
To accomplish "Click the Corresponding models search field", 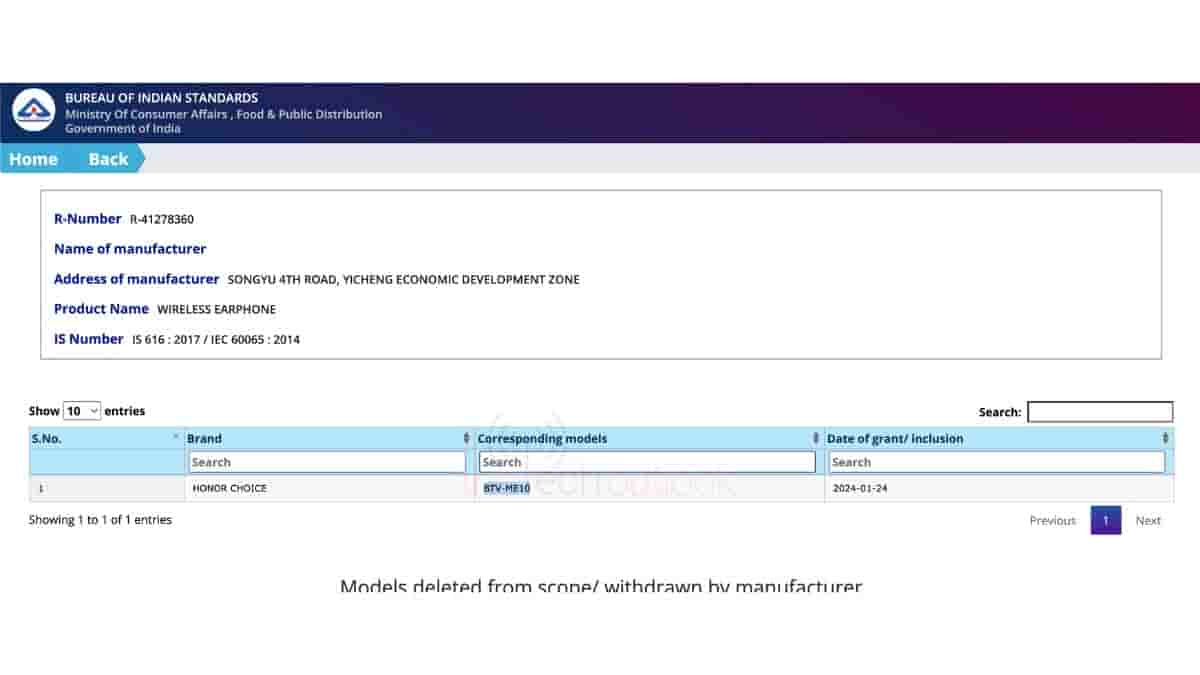I will tap(647, 462).
